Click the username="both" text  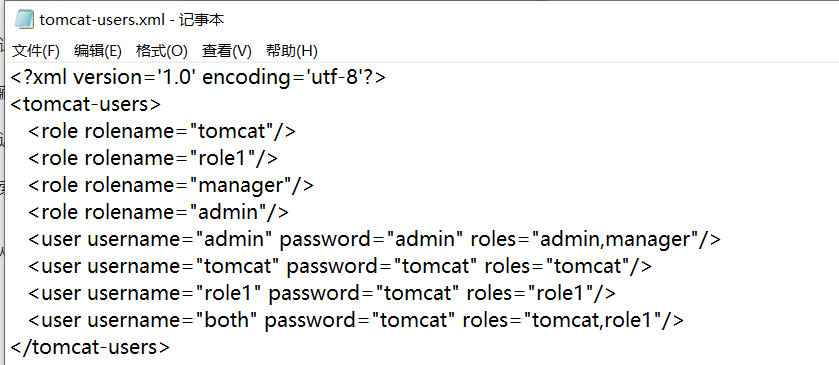(x=173, y=321)
